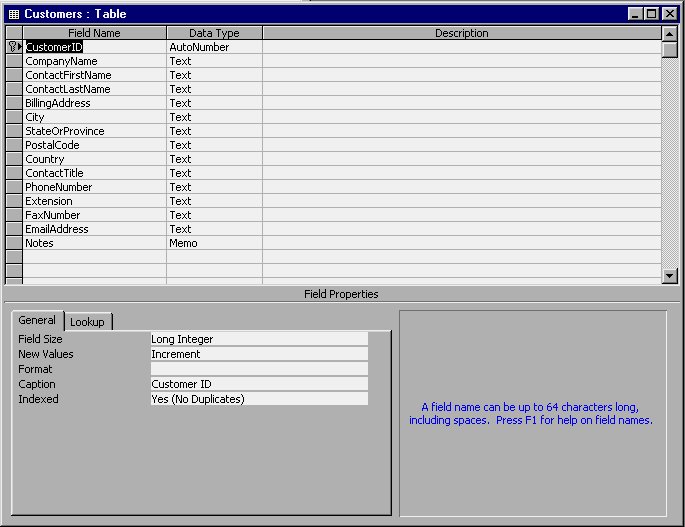Click the New Values property showing Increment
The height and width of the screenshot is (527, 685).
(258, 354)
